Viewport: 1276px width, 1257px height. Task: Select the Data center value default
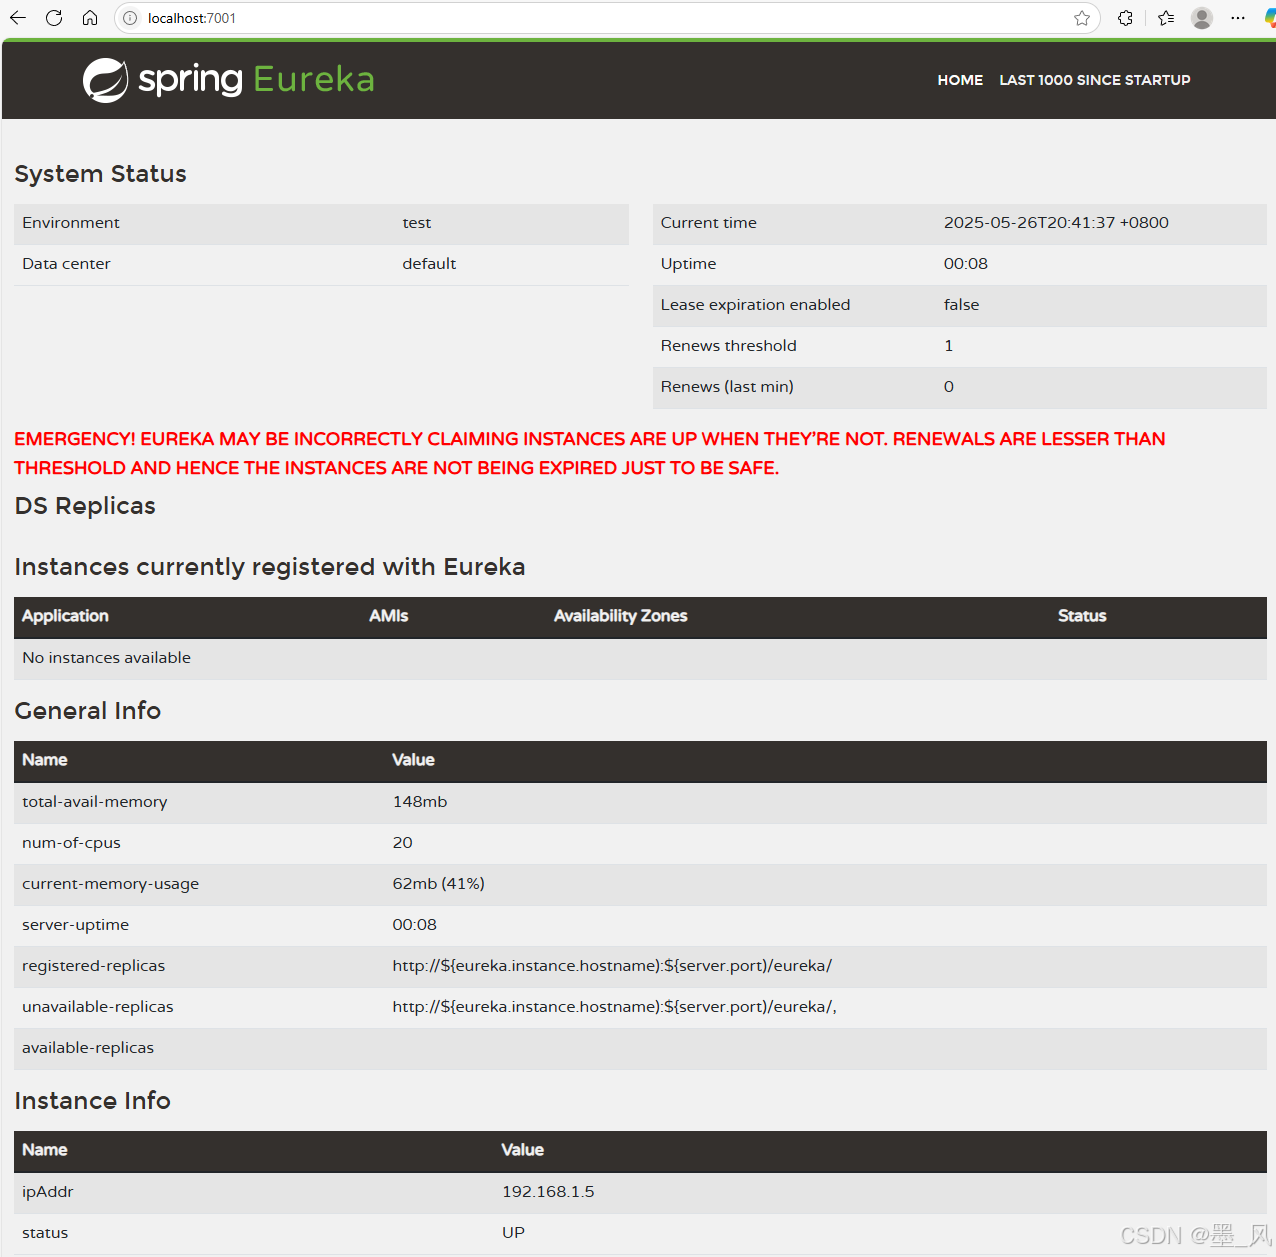point(429,264)
